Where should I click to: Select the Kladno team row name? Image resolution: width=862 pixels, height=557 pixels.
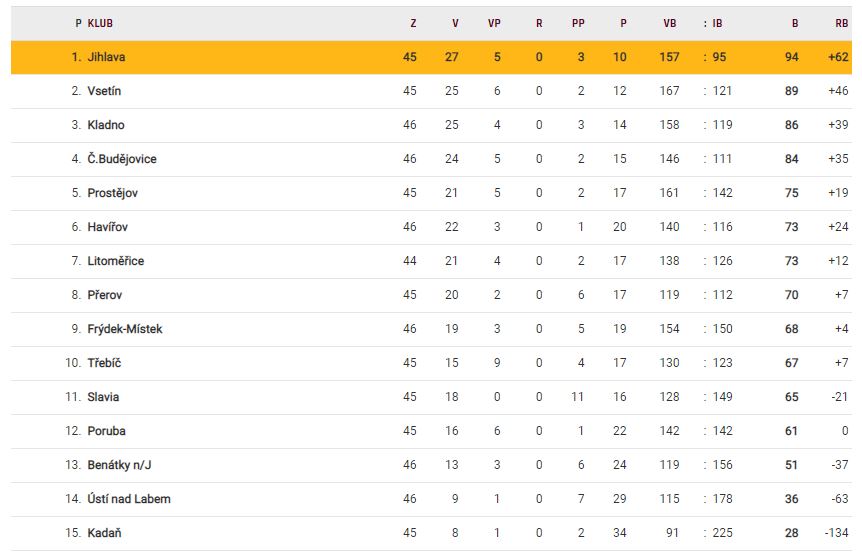click(106, 125)
